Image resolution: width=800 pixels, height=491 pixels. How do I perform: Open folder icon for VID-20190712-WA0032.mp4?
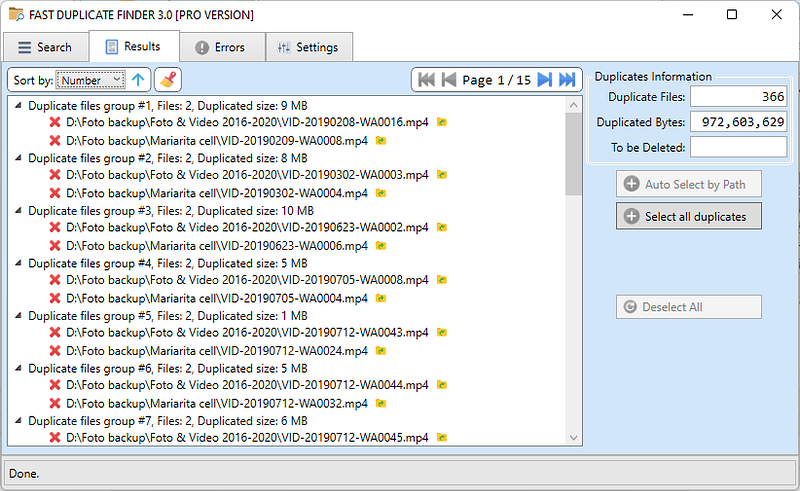coord(381,403)
